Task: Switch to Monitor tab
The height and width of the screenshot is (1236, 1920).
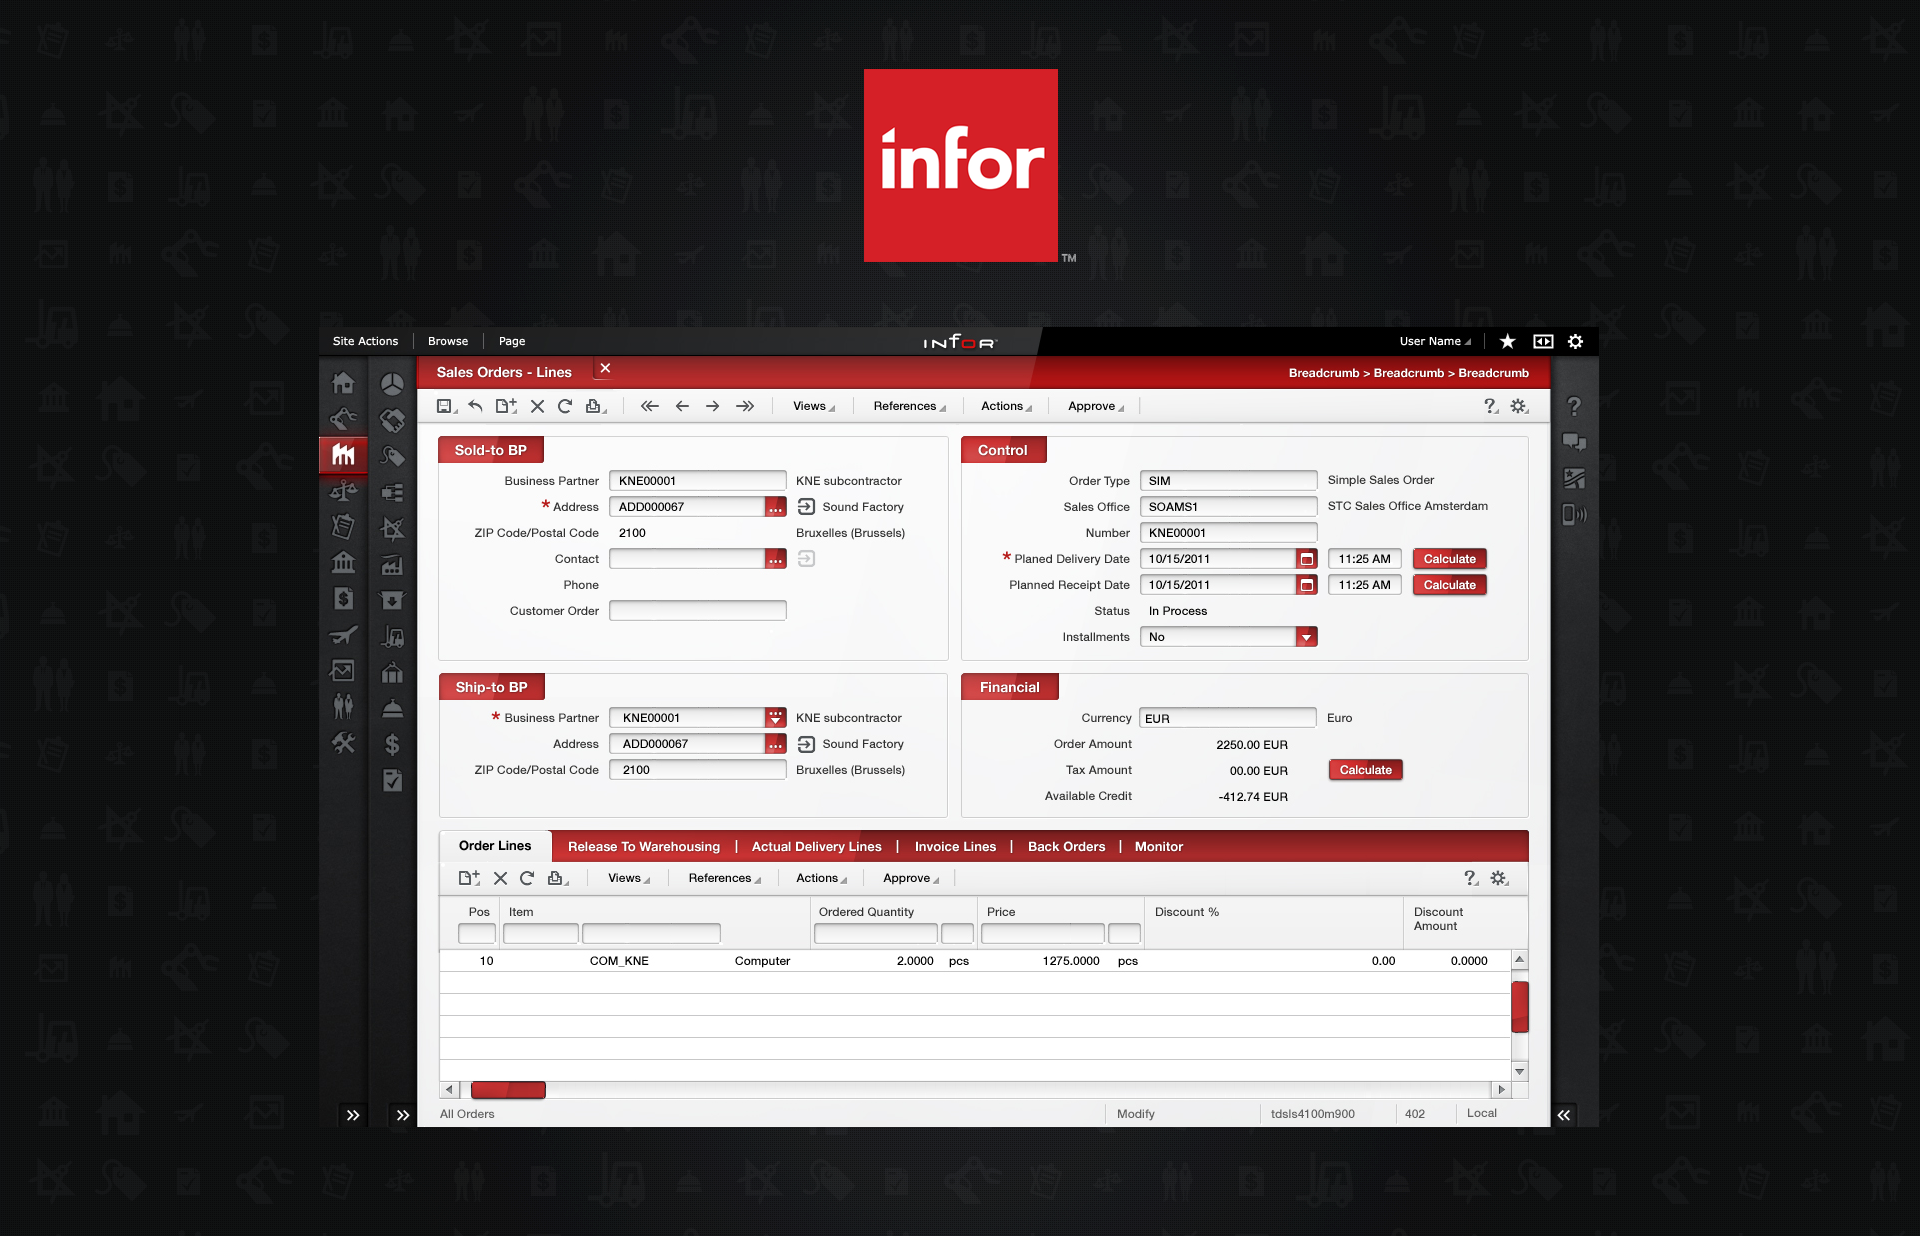Action: [1159, 847]
